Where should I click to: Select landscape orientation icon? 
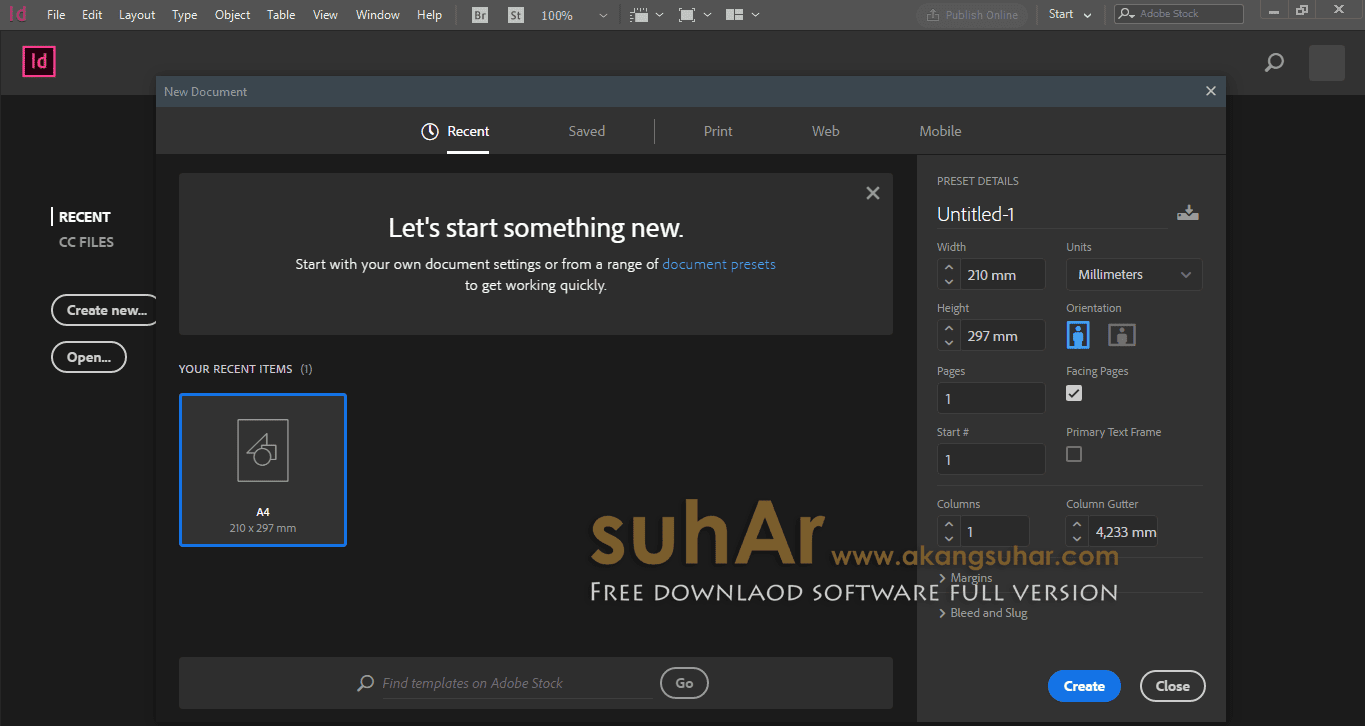click(x=1122, y=335)
